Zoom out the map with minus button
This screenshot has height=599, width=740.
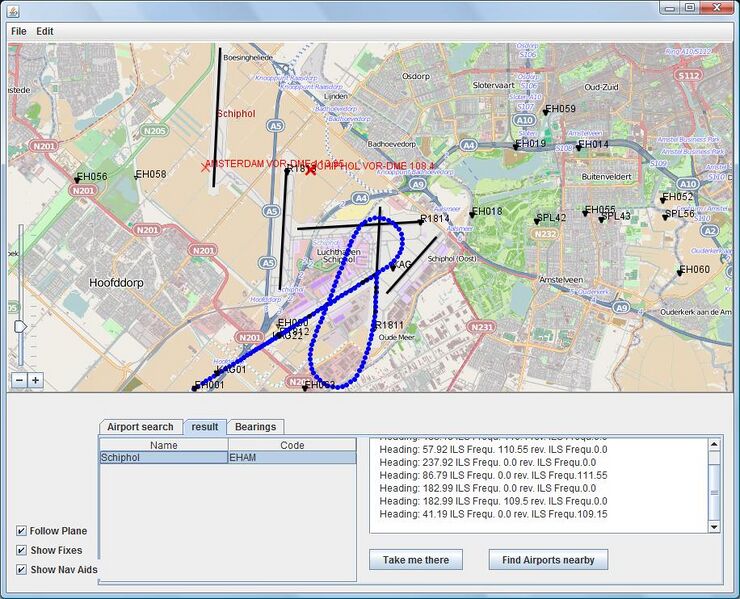pyautogui.click(x=19, y=380)
